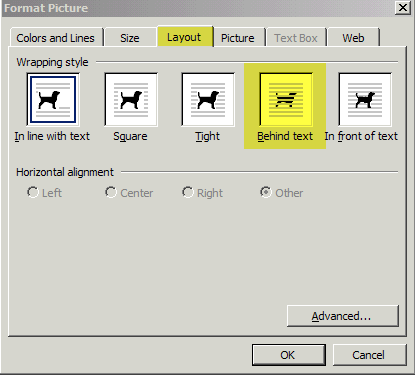Open the Advanced layout options button
The width and height of the screenshot is (415, 375).
pyautogui.click(x=342, y=316)
